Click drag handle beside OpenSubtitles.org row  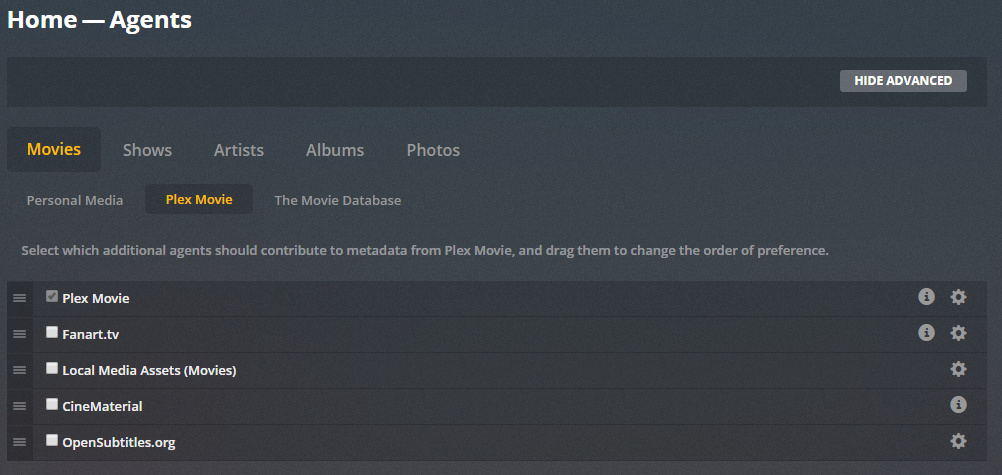point(20,442)
